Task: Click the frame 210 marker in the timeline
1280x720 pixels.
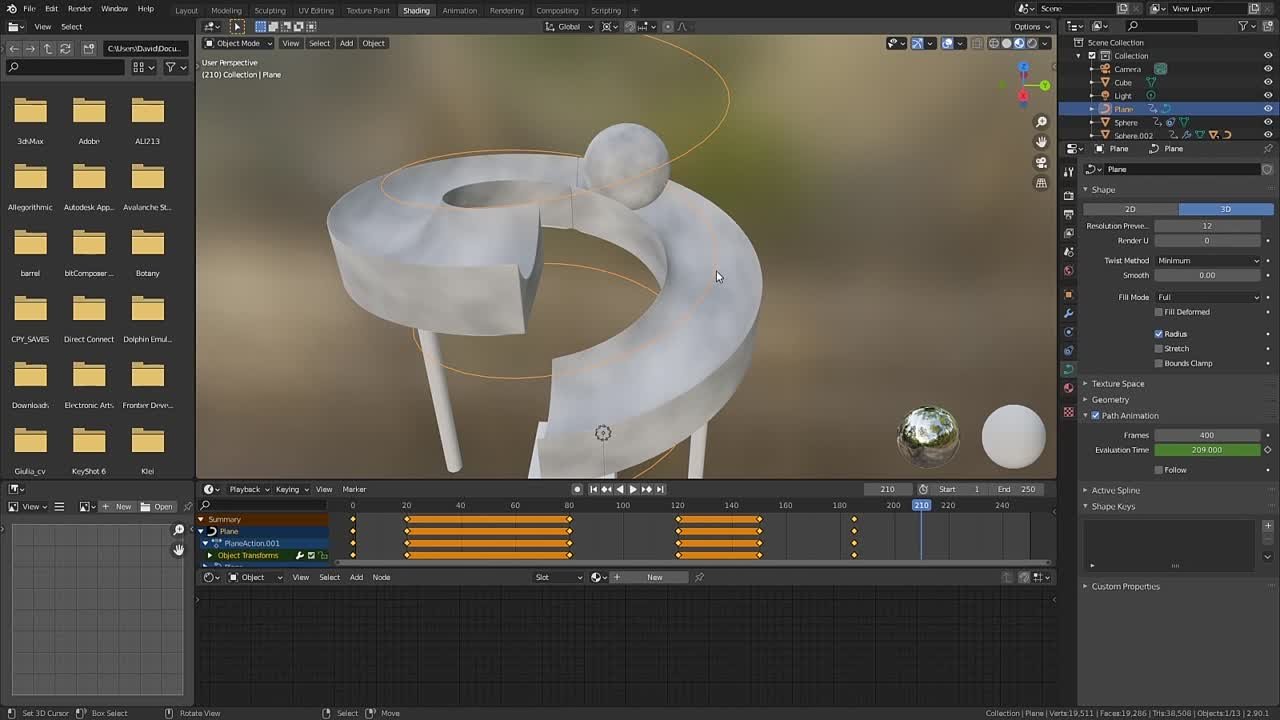Action: pos(920,505)
